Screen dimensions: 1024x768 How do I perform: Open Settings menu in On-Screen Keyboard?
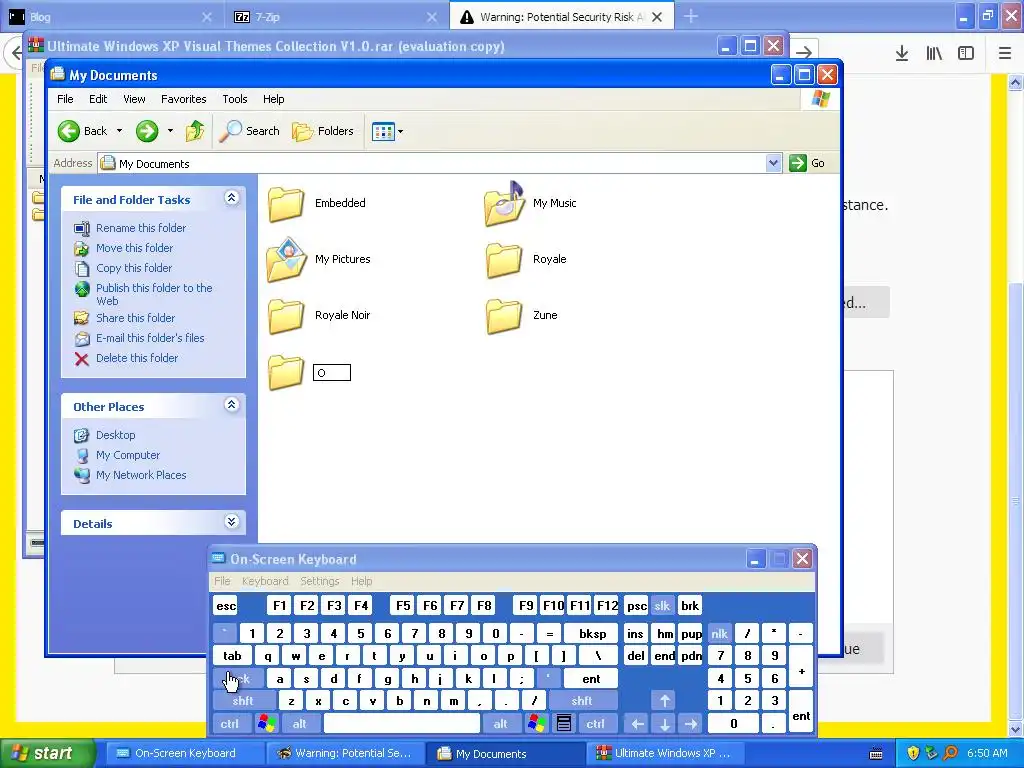(319, 581)
